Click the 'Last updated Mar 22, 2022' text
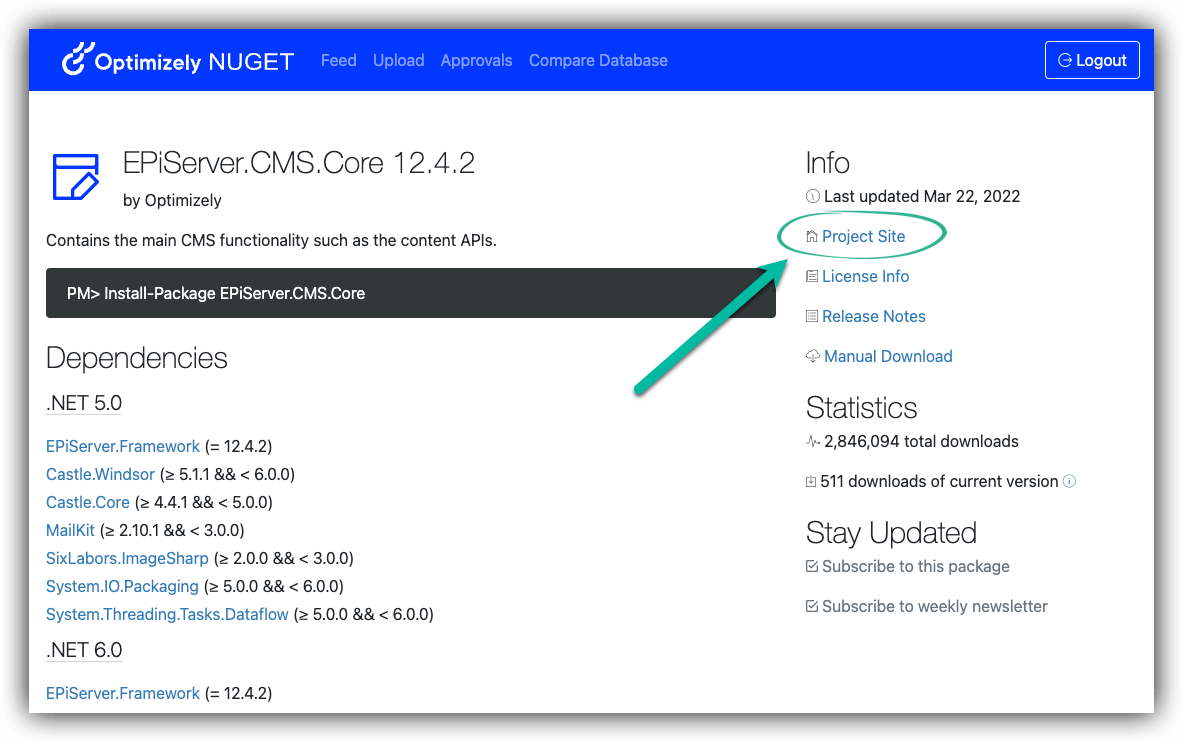 (x=922, y=196)
